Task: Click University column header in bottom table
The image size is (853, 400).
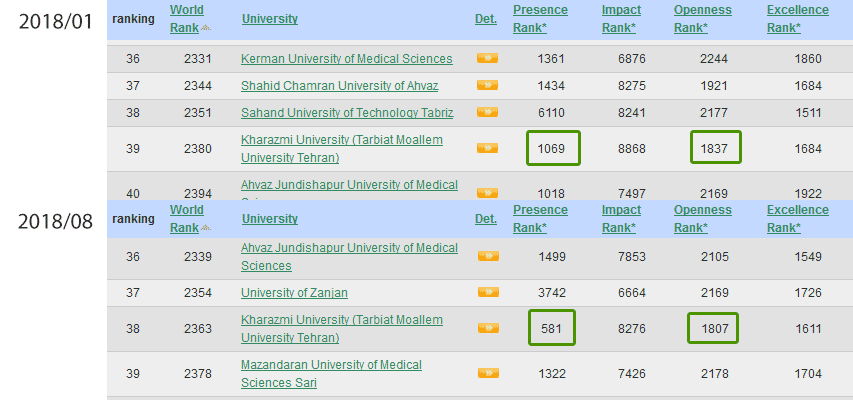Action: tap(270, 219)
